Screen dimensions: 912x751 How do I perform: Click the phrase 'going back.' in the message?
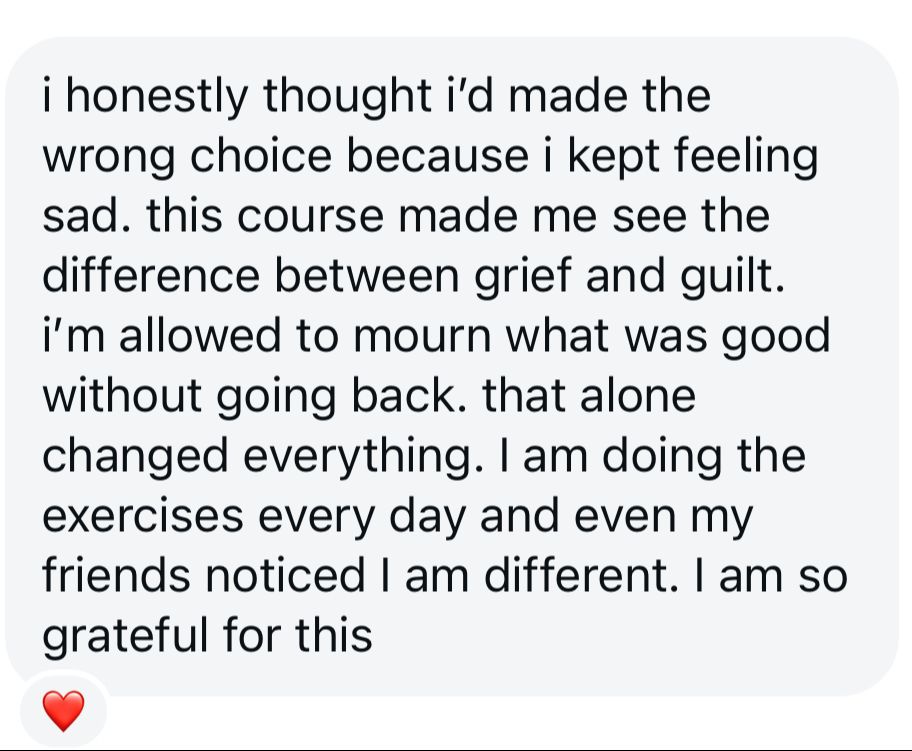pyautogui.click(x=342, y=396)
